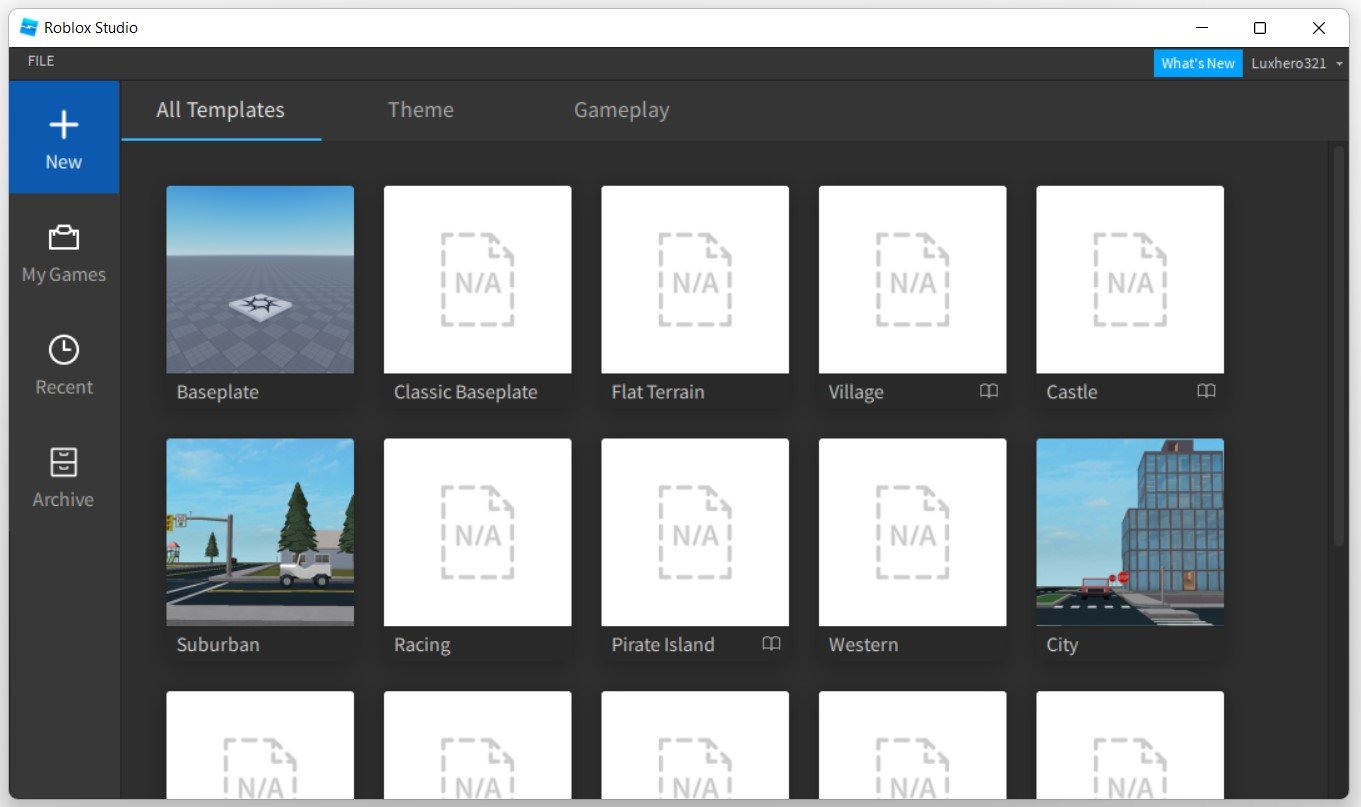
Task: Open the City template
Action: pyautogui.click(x=1130, y=532)
